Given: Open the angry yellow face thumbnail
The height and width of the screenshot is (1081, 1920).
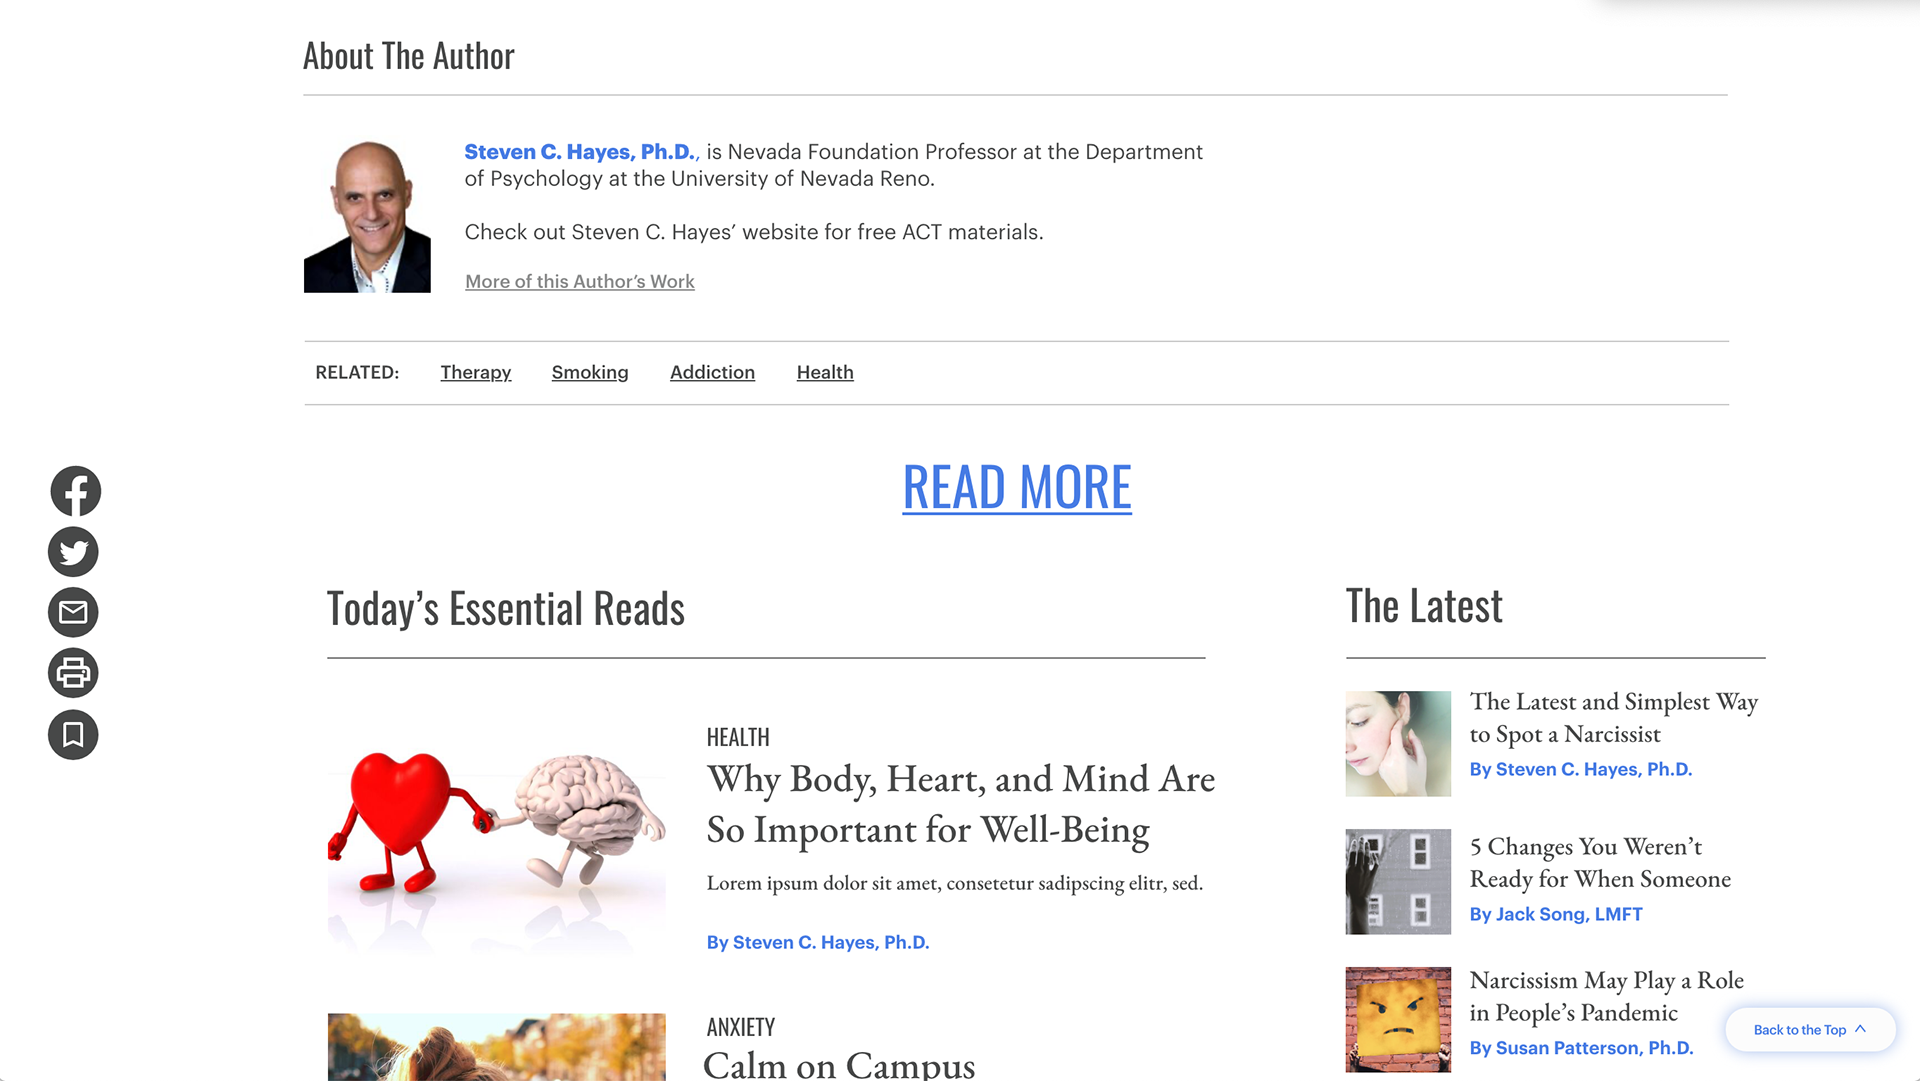Looking at the screenshot, I should coord(1398,1019).
